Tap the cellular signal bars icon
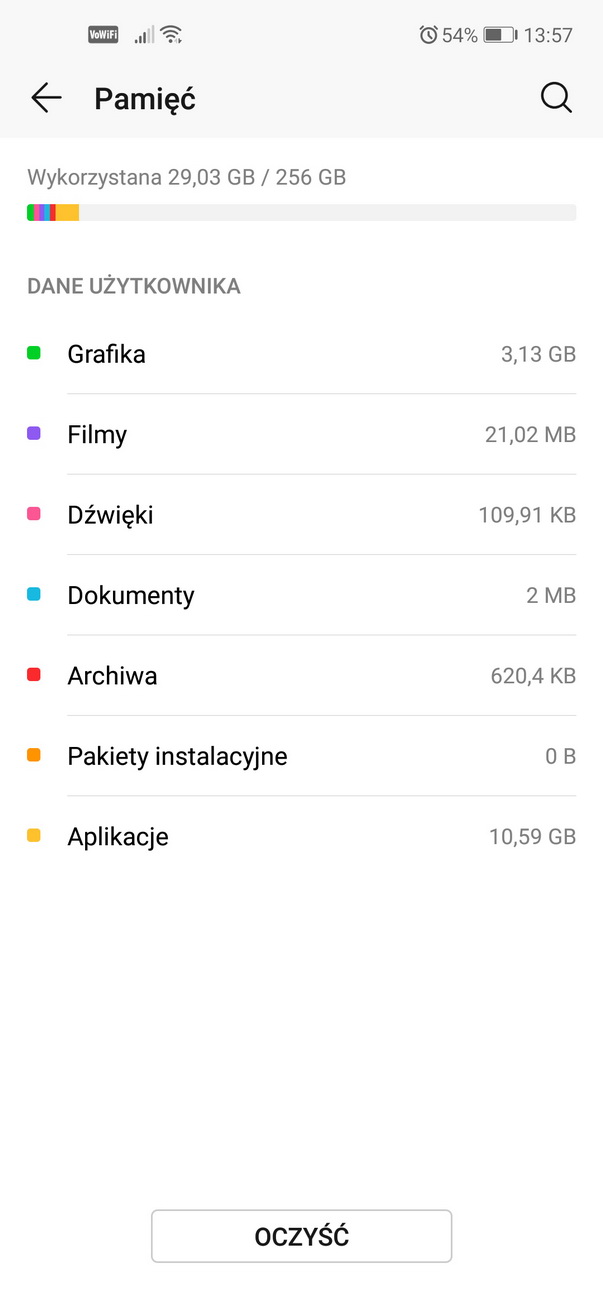Viewport: 603px width, 1290px height. (x=145, y=36)
